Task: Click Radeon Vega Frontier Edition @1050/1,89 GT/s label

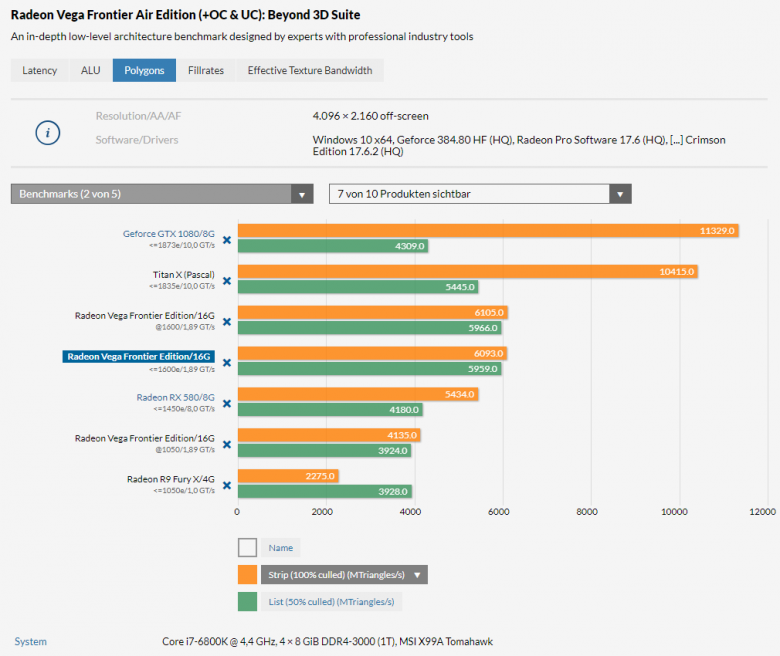Action: pos(145,438)
